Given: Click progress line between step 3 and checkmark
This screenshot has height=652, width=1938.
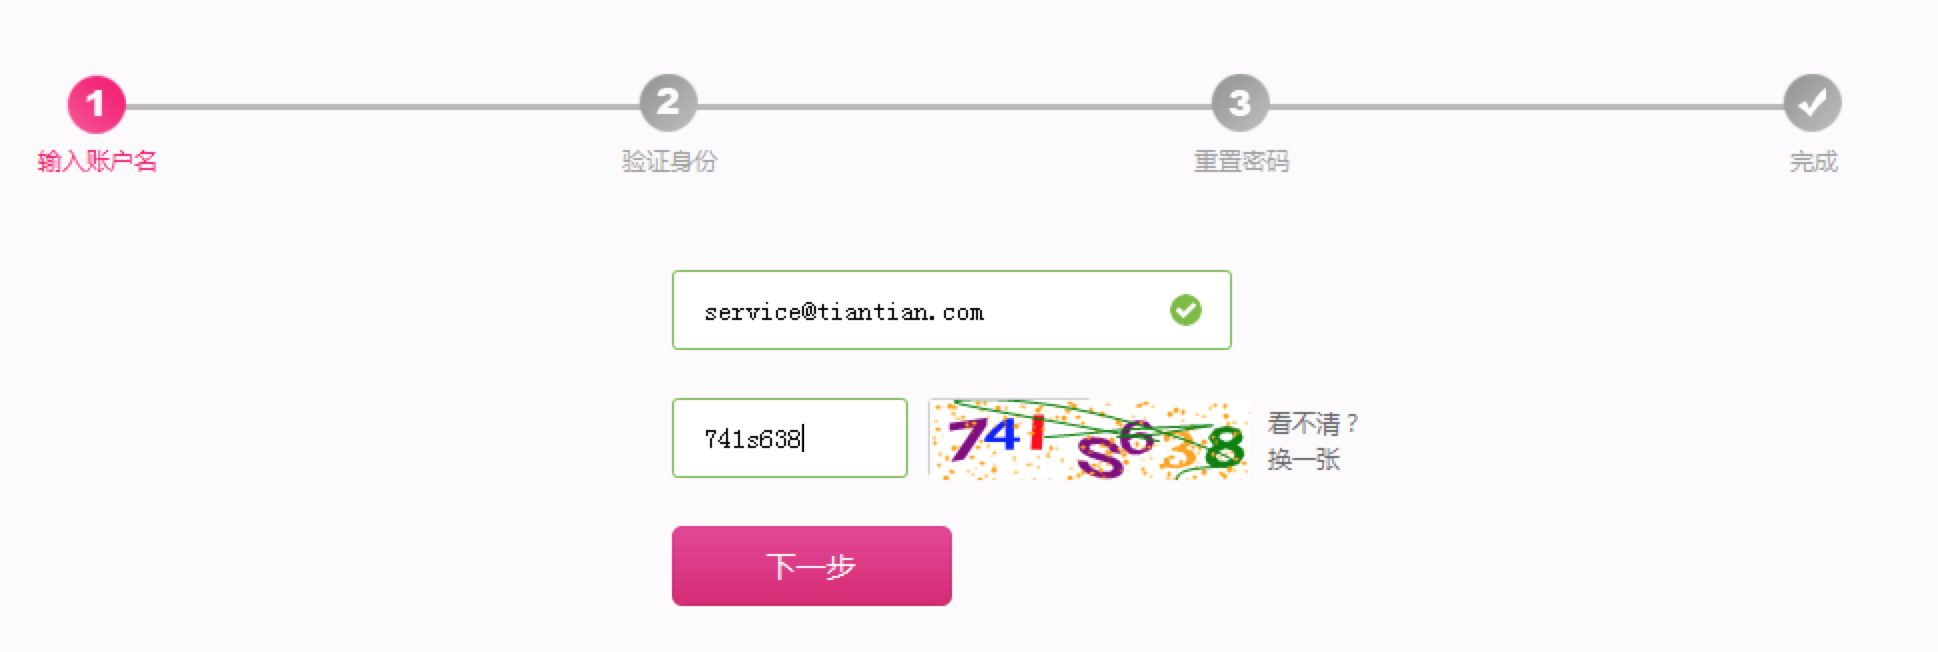Looking at the screenshot, I should pyautogui.click(x=1526, y=106).
